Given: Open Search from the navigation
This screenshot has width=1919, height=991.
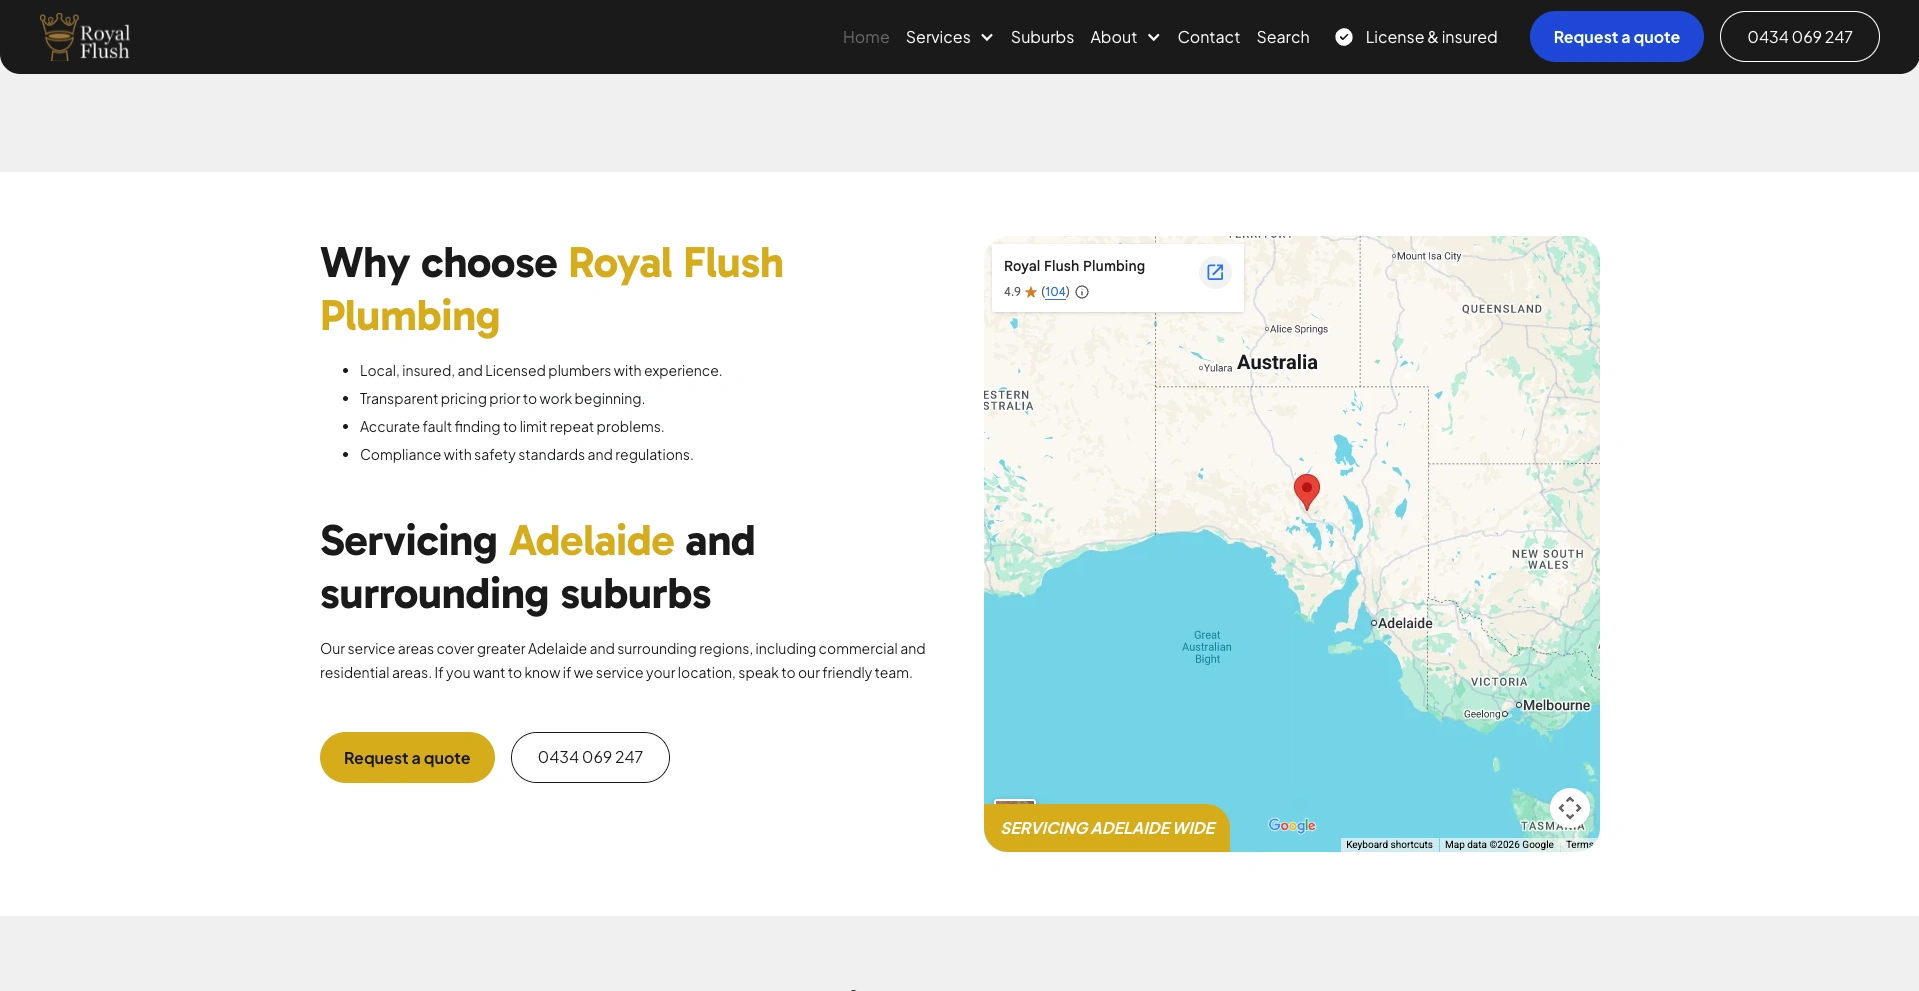Looking at the screenshot, I should pos(1283,37).
